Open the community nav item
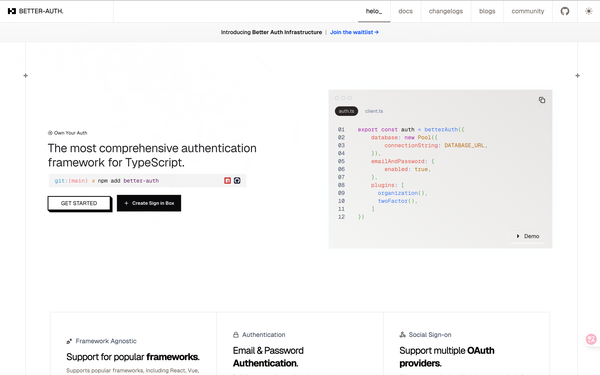600x375 pixels. pos(528,11)
